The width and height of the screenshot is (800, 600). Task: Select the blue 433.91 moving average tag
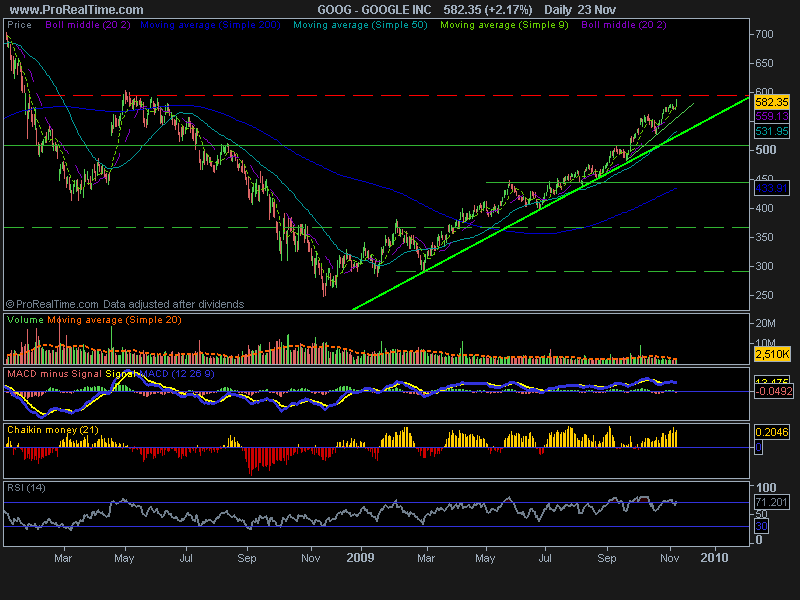click(772, 188)
